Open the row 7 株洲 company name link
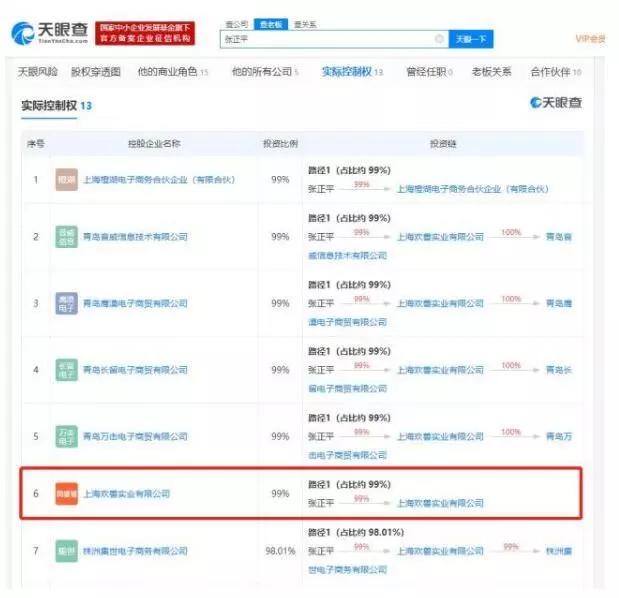 [x=135, y=551]
